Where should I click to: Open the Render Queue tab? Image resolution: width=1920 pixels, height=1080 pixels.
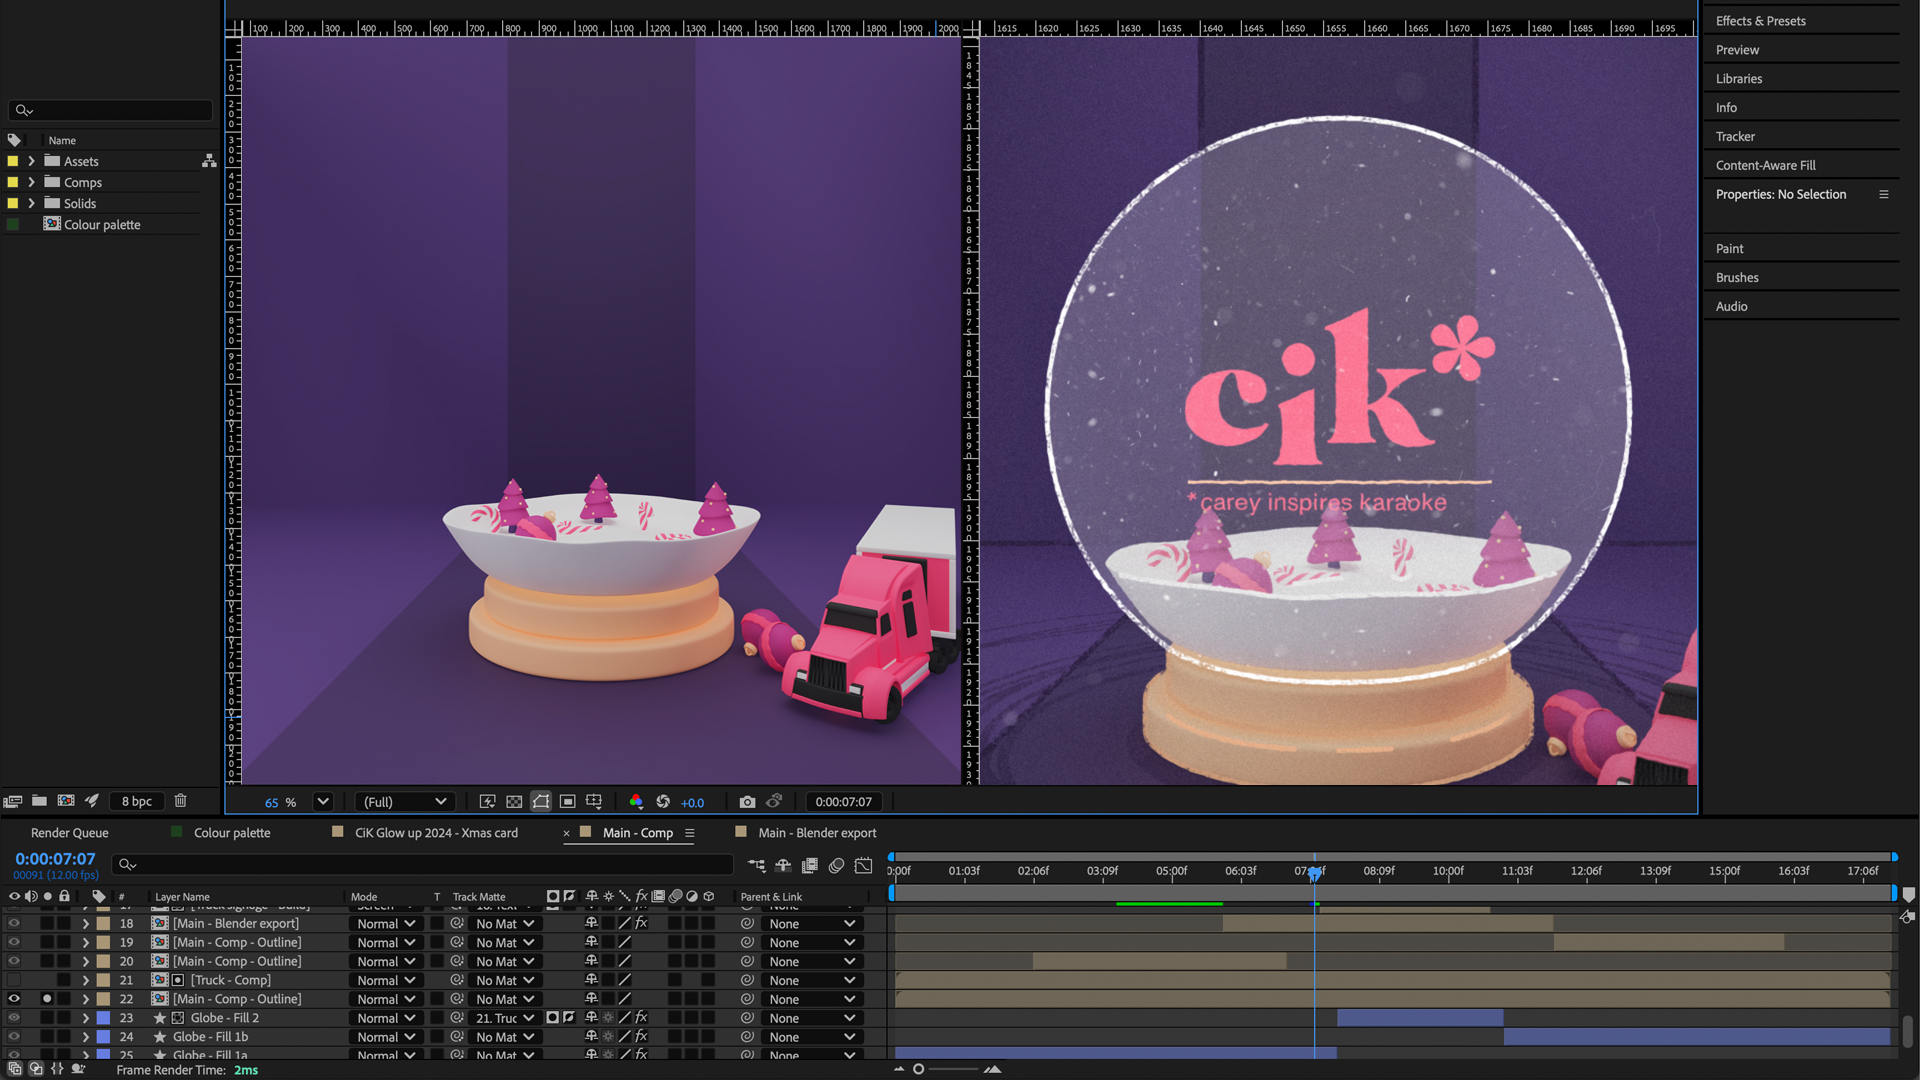69,833
